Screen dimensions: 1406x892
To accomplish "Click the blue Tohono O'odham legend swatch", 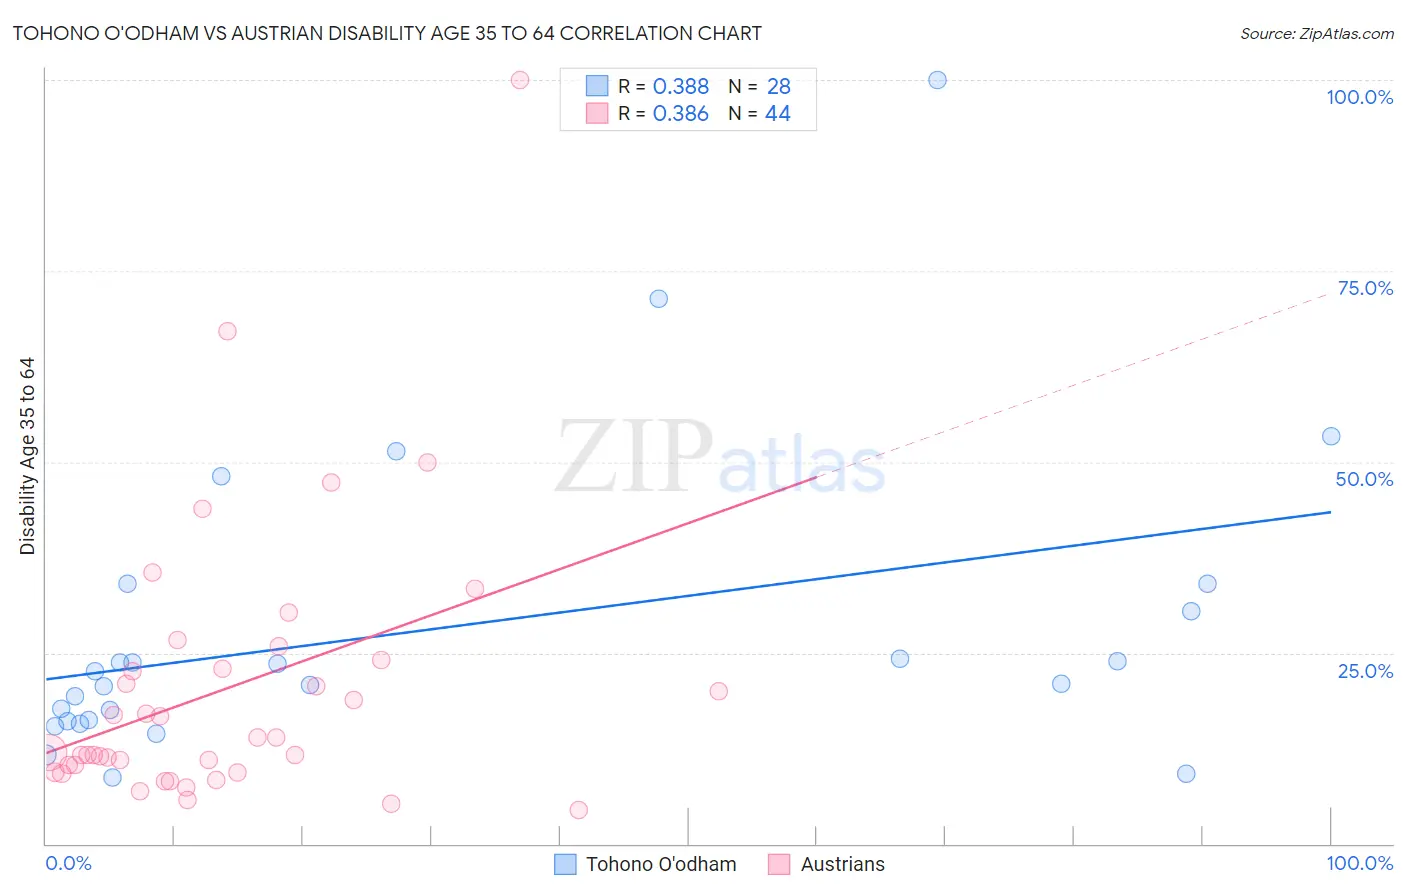I will click(565, 864).
